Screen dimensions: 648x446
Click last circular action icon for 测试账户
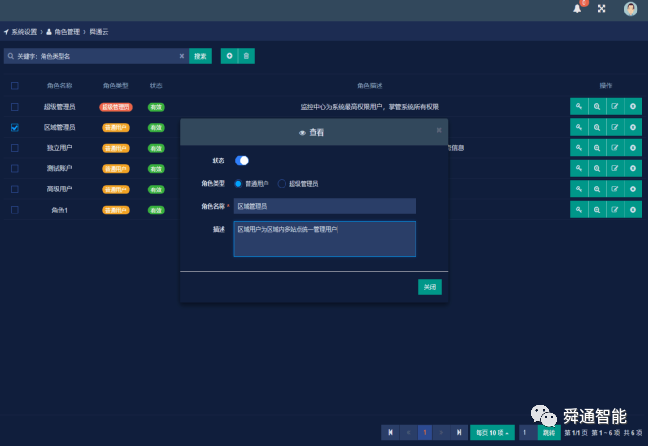(633, 168)
